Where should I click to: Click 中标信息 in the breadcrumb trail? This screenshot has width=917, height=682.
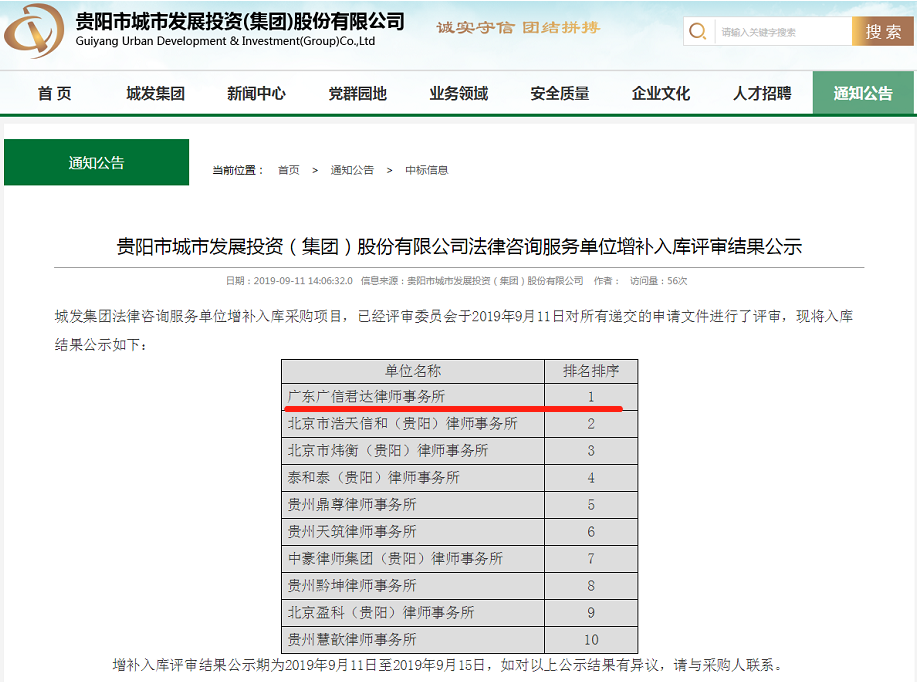tap(426, 170)
